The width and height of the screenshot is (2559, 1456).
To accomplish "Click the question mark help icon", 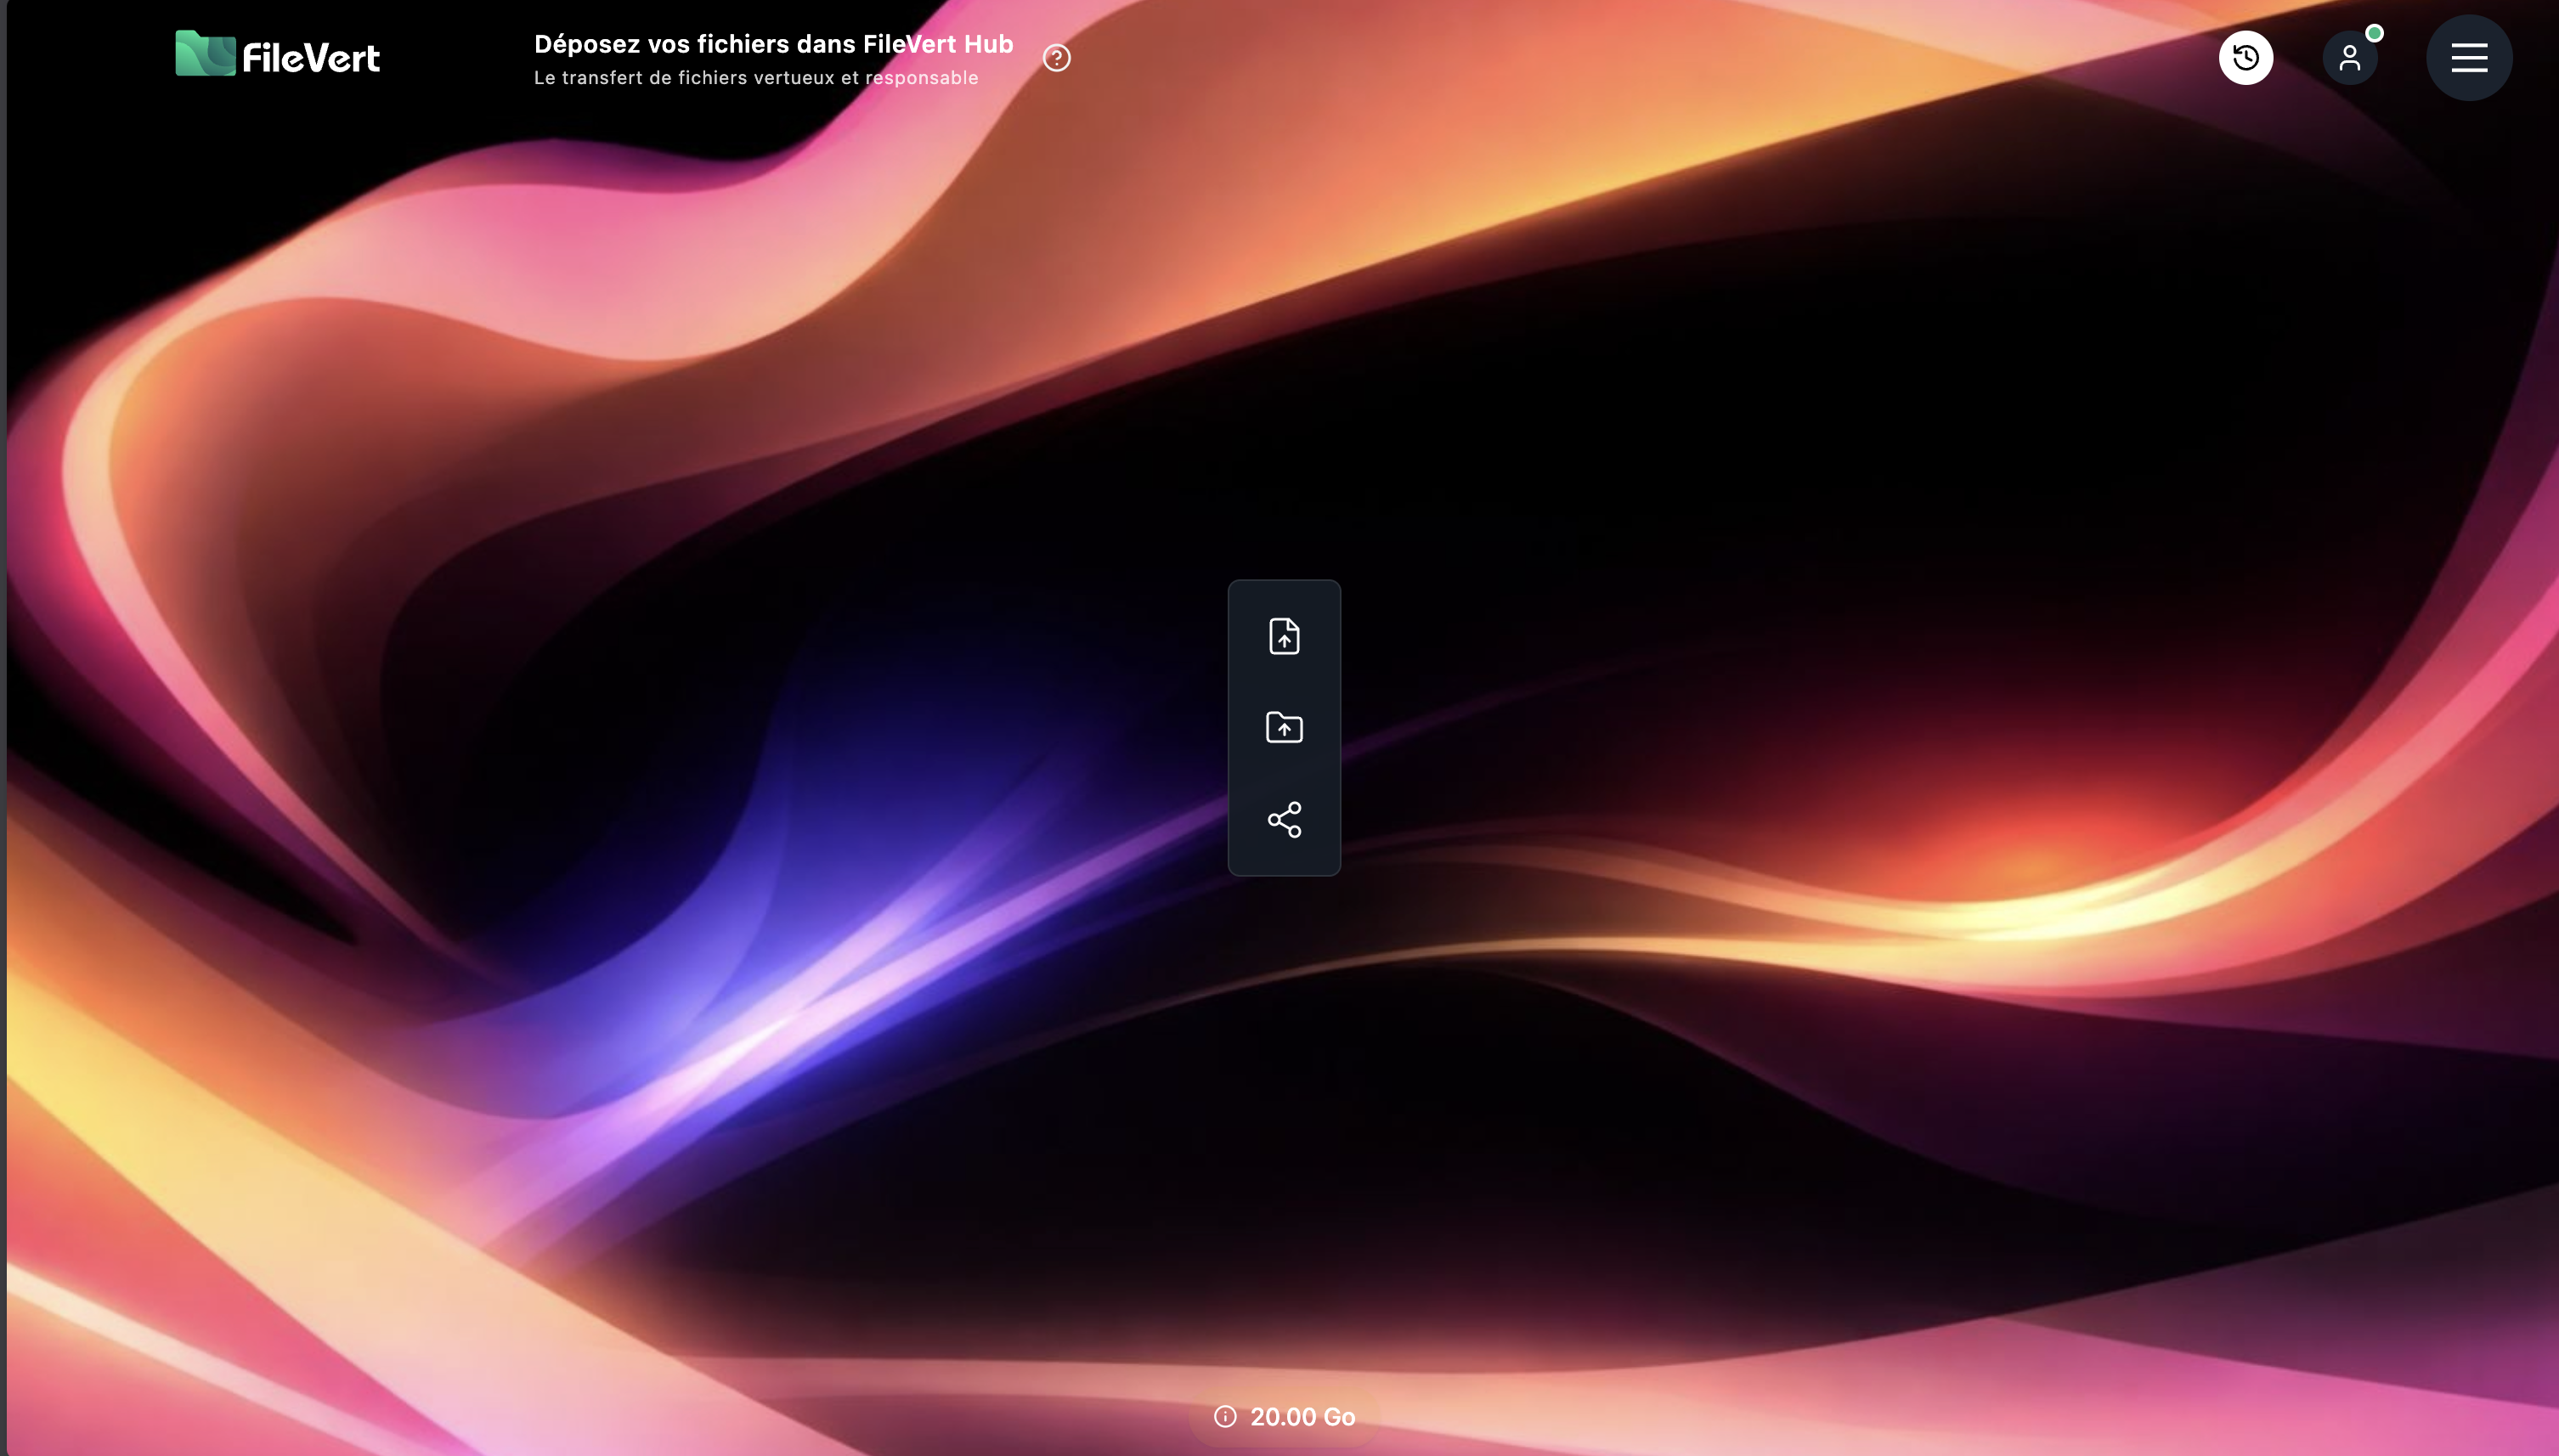I will coord(1056,58).
